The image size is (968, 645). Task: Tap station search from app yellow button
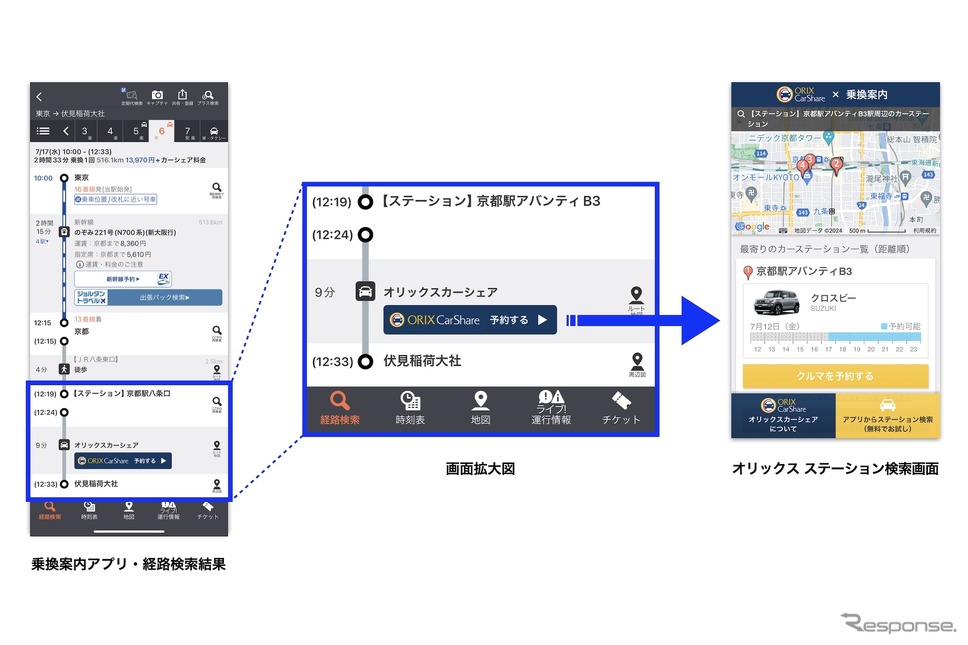click(888, 415)
